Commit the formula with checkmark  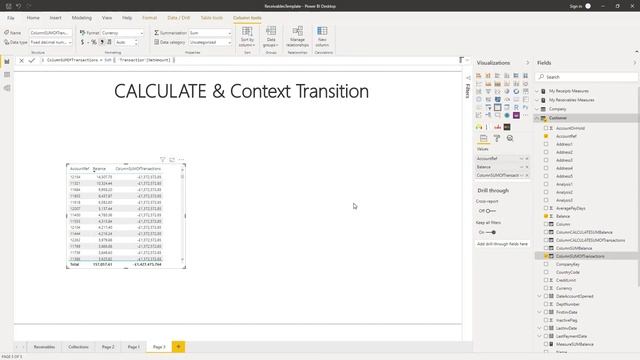click(31, 60)
